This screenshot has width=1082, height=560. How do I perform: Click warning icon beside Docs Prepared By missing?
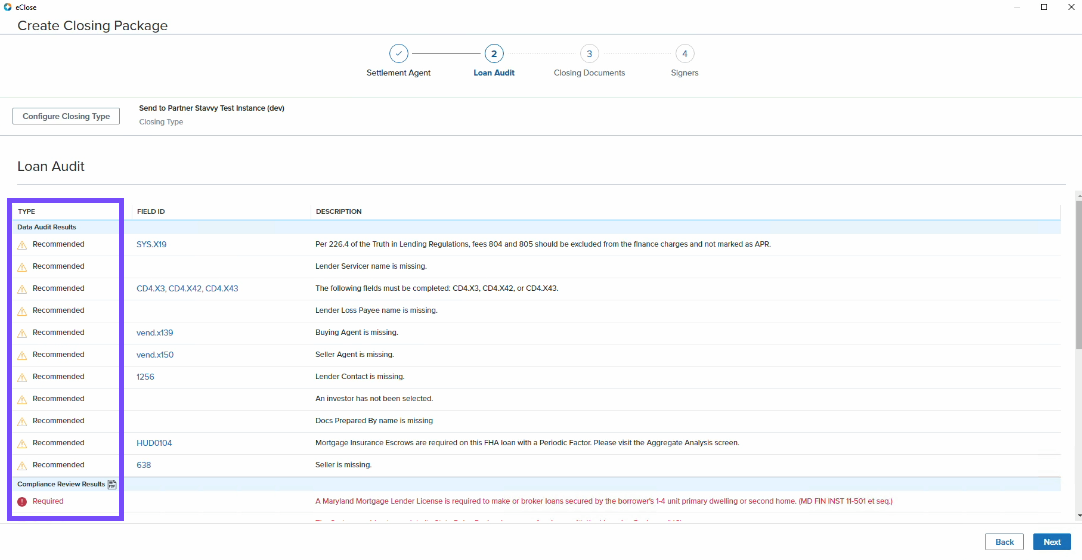(x=22, y=421)
